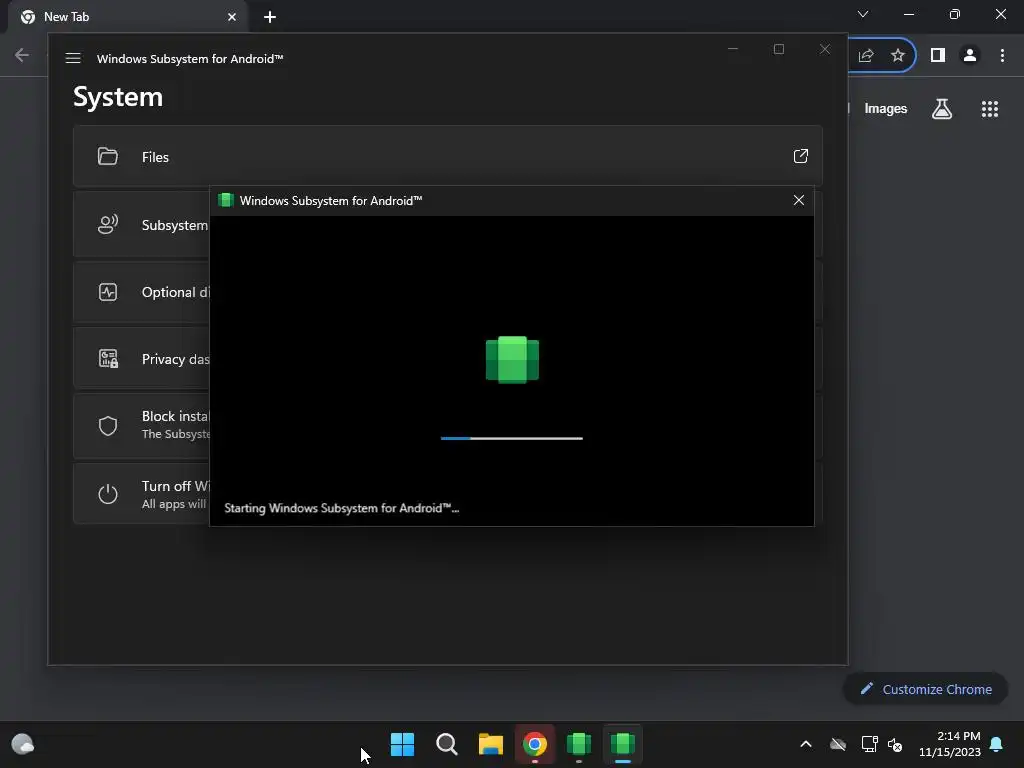The image size is (1024, 768).
Task: Click the green WSA logo in splash
Action: coord(512,360)
